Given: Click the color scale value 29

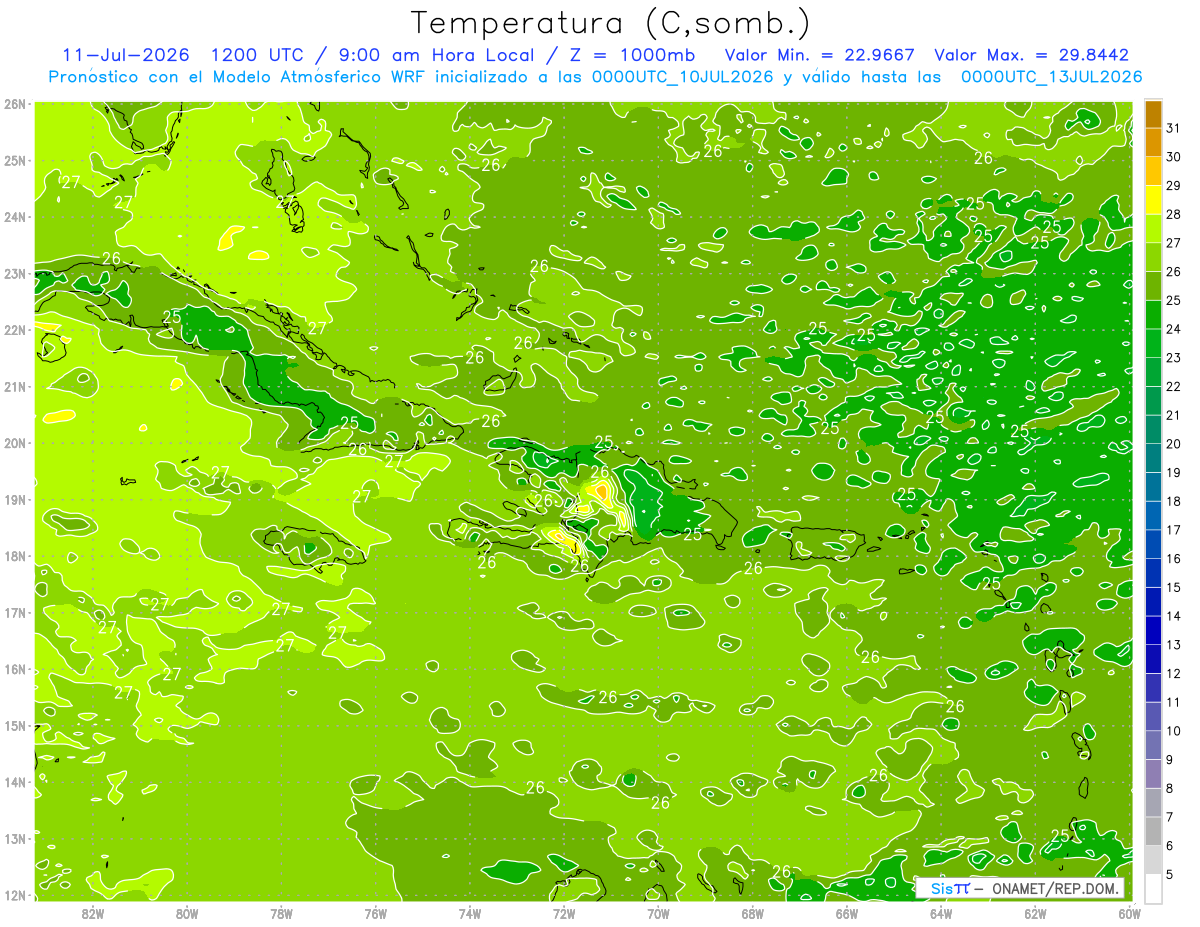Looking at the screenshot, I should (x=1174, y=186).
